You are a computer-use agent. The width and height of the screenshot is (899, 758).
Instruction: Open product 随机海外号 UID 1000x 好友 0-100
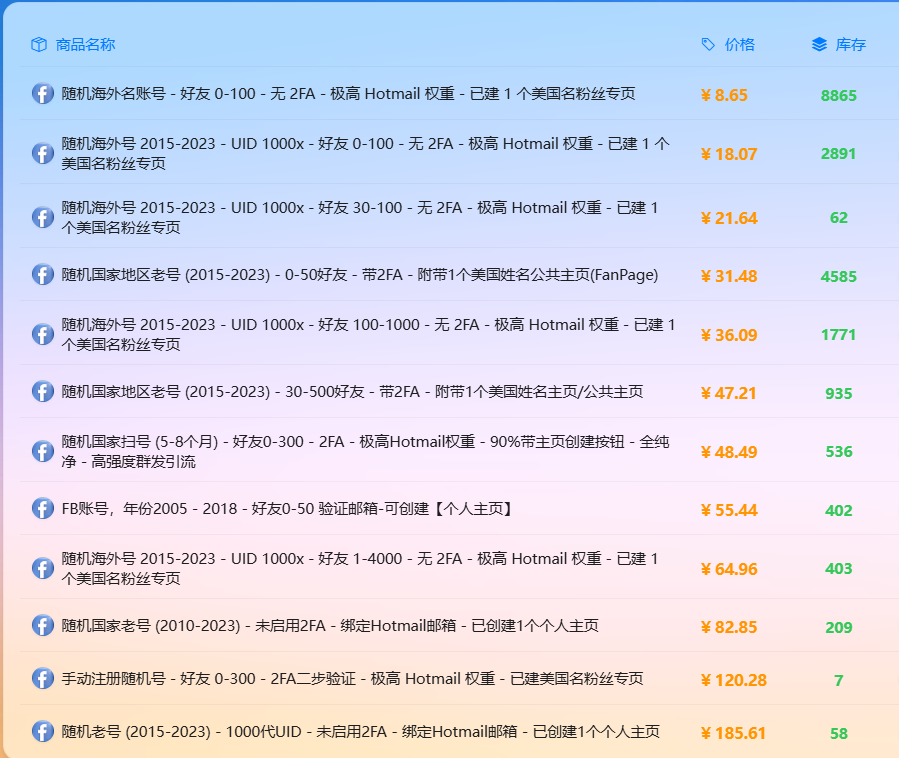365,153
